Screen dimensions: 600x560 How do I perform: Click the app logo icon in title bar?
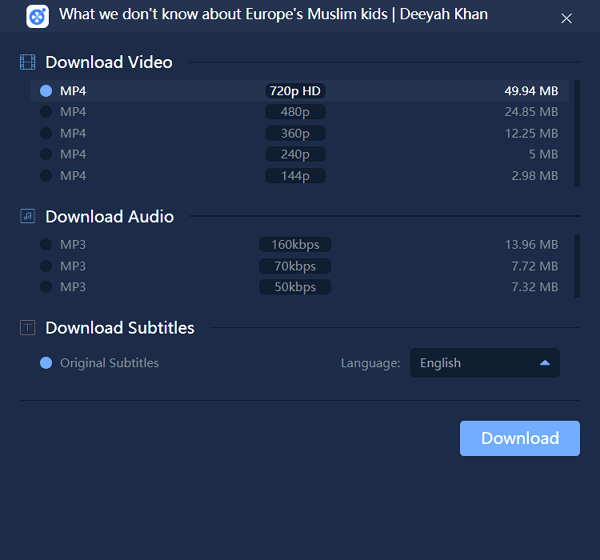click(37, 16)
